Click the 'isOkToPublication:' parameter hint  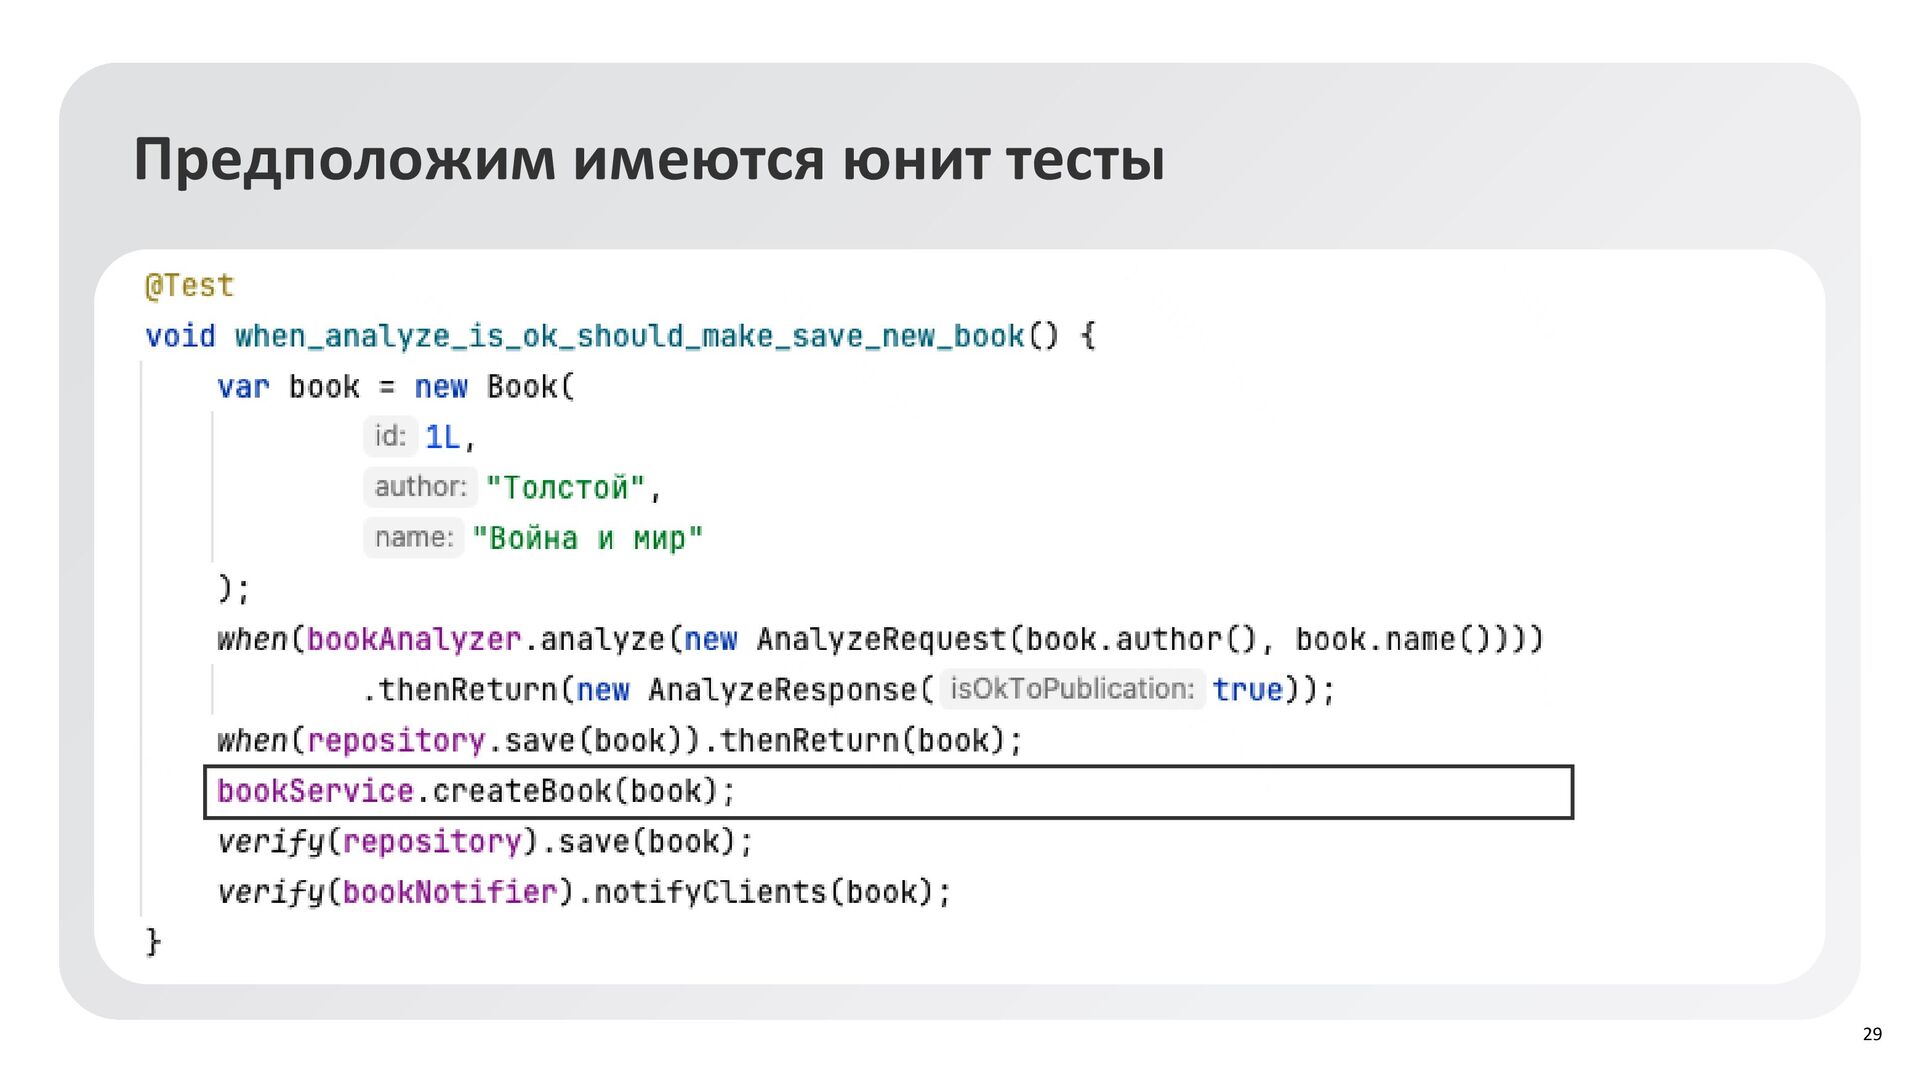[1071, 689]
